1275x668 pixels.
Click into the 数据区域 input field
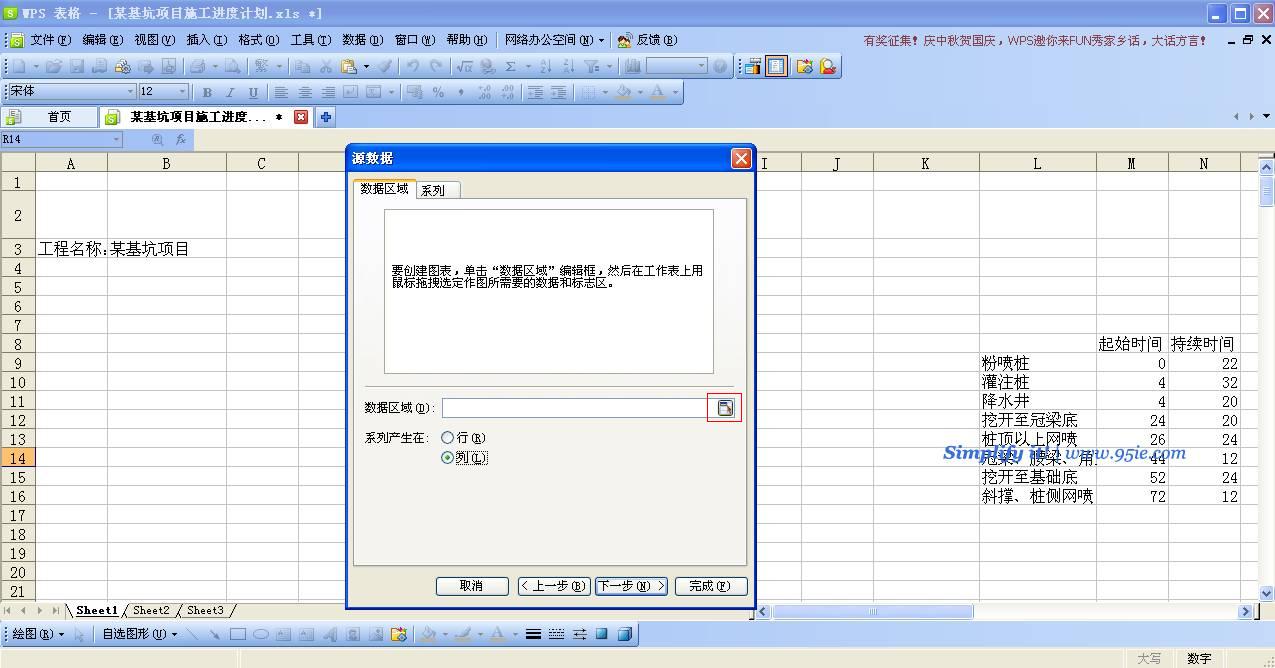(574, 407)
